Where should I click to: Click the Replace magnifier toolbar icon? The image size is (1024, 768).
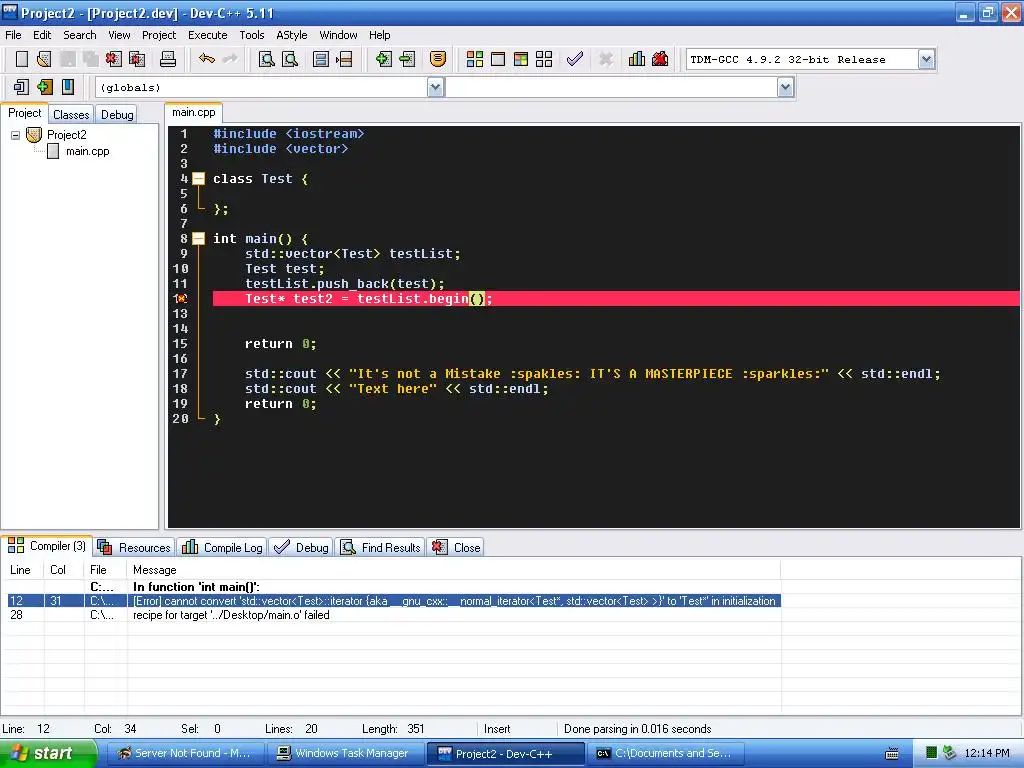pos(290,59)
